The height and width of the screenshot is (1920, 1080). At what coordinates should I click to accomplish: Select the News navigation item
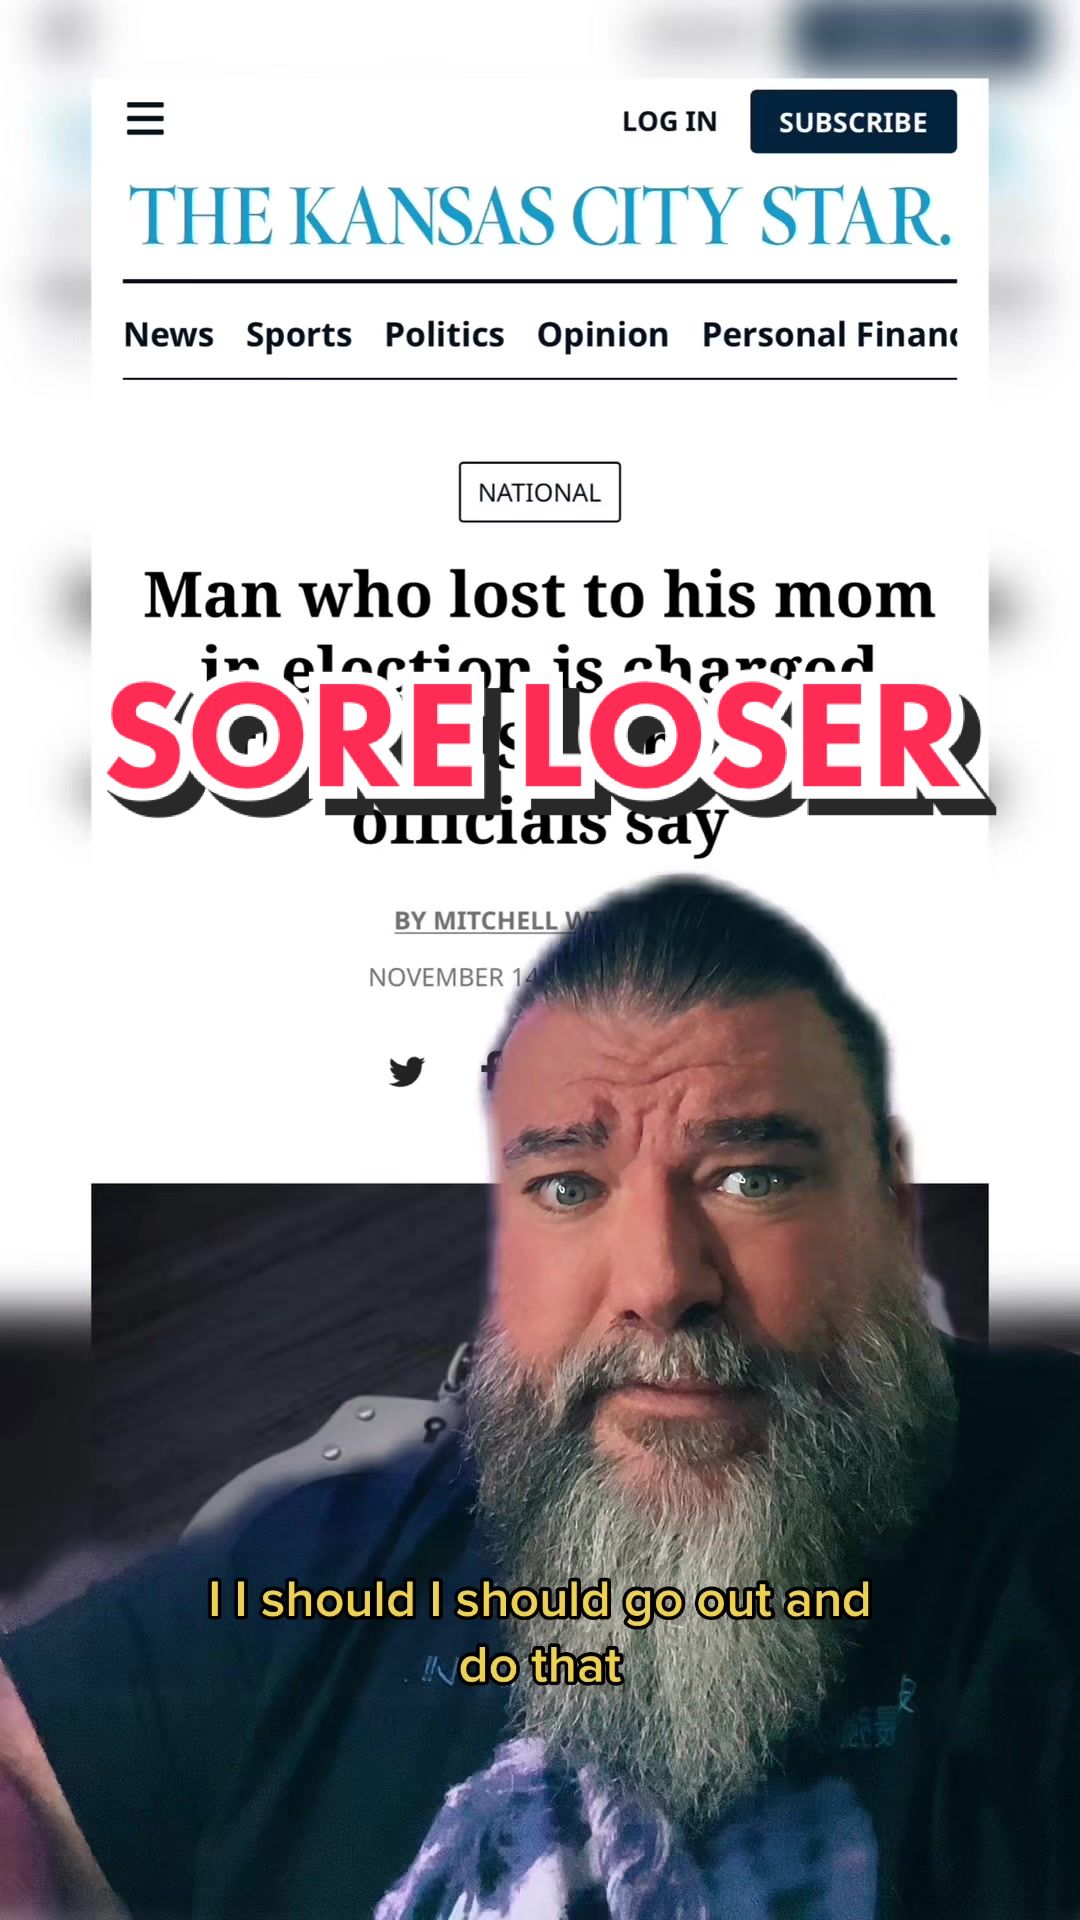pos(168,334)
